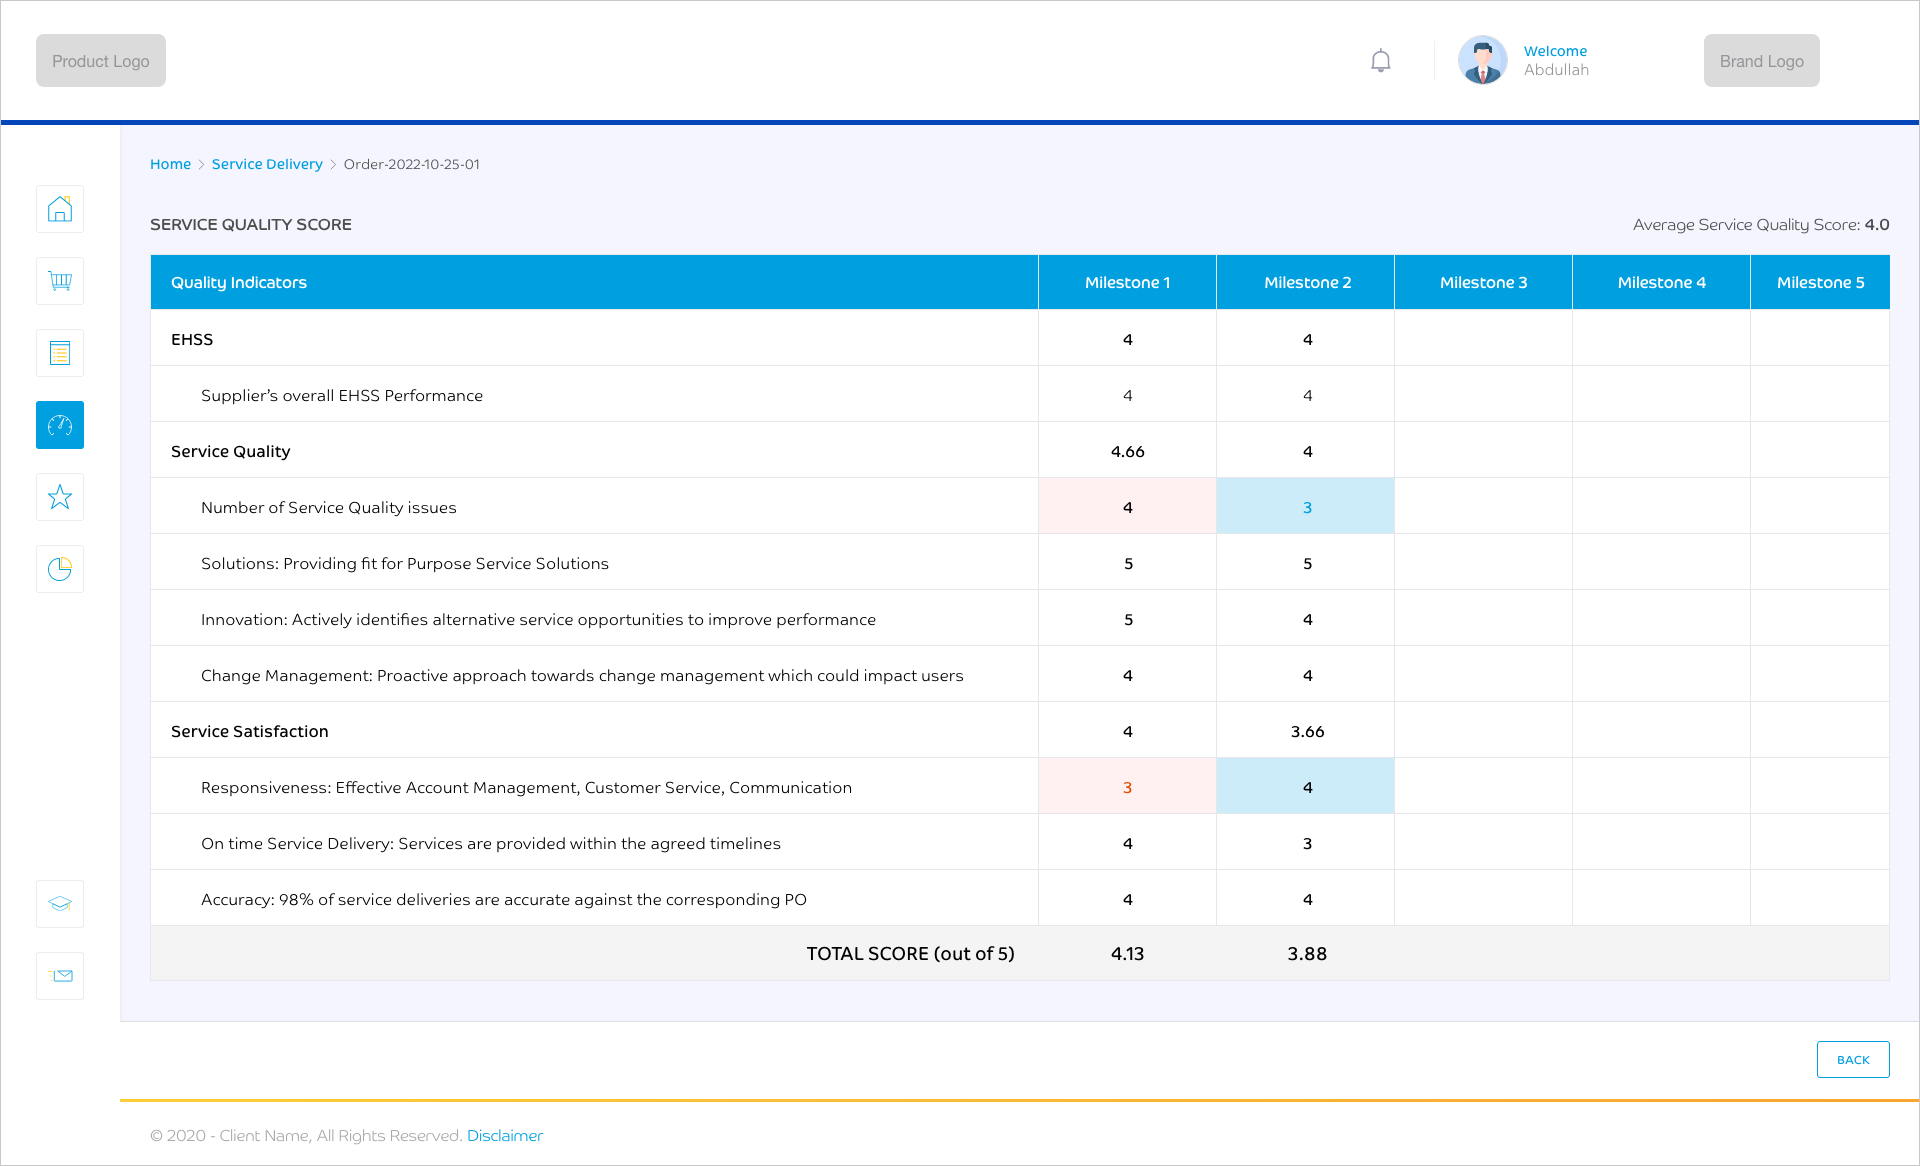Select the Milestone 3 column header
The image size is (1920, 1166).
click(1483, 282)
